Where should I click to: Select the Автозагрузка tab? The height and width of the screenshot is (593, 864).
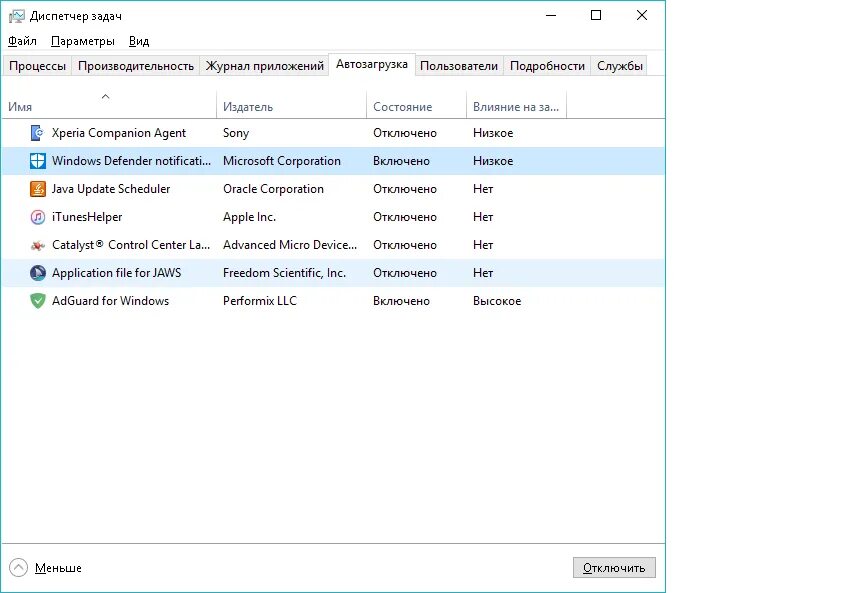[372, 64]
